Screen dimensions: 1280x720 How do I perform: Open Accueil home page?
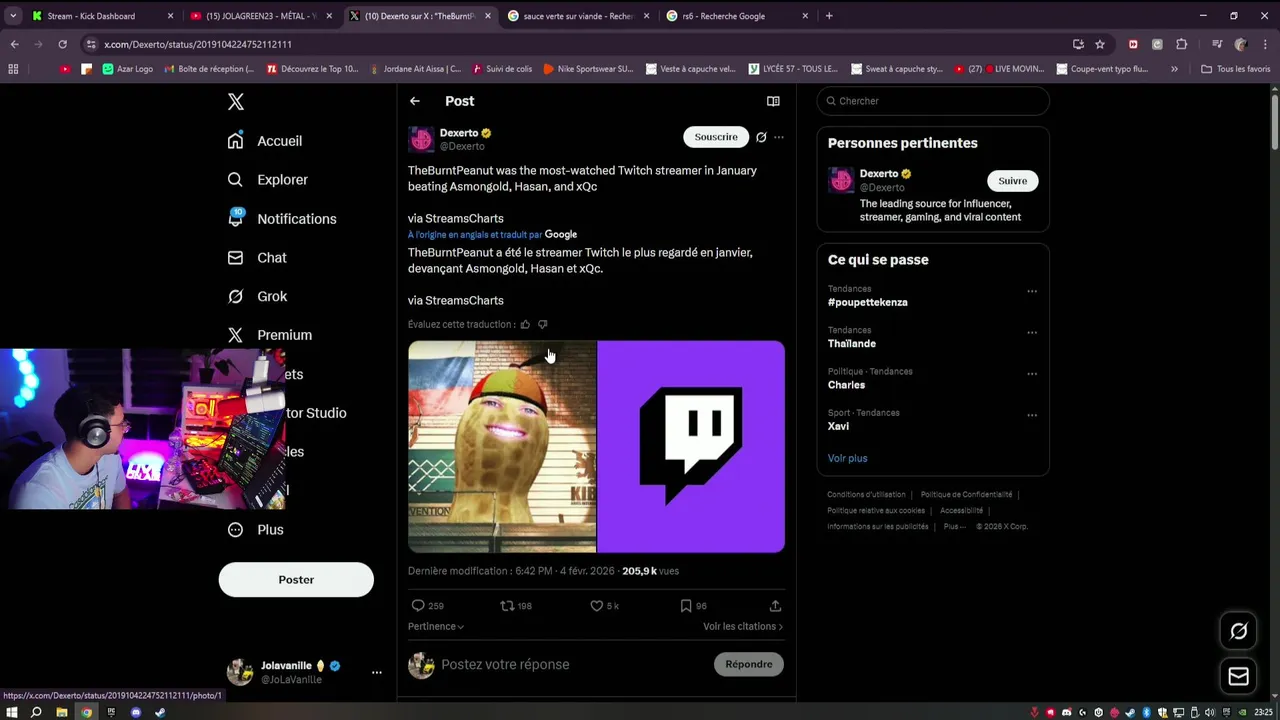pyautogui.click(x=265, y=141)
